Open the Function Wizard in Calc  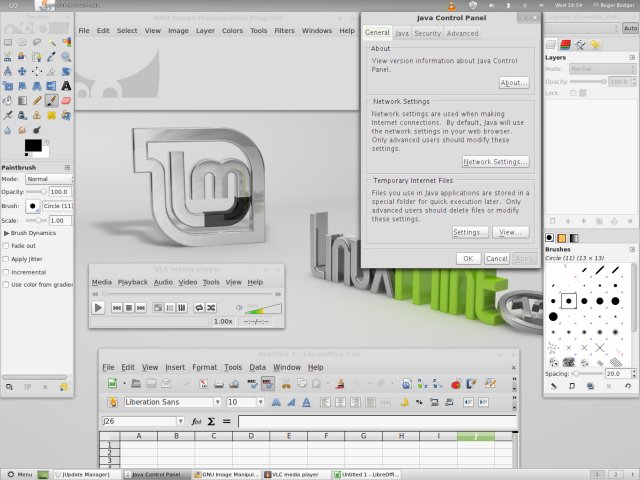[197, 421]
